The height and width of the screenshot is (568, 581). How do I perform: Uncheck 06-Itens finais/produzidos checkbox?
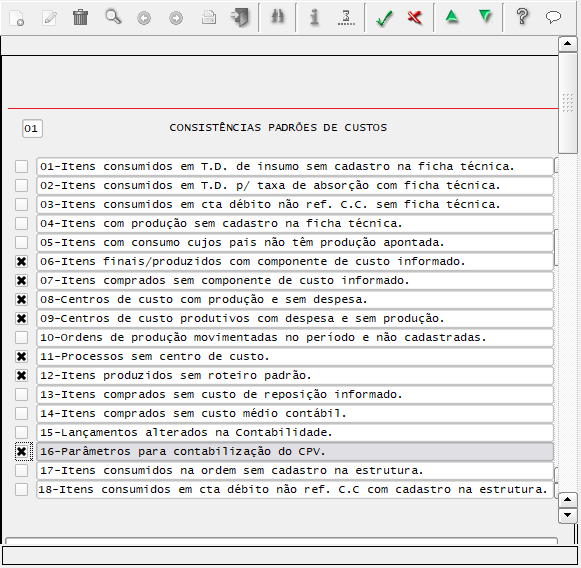21,262
